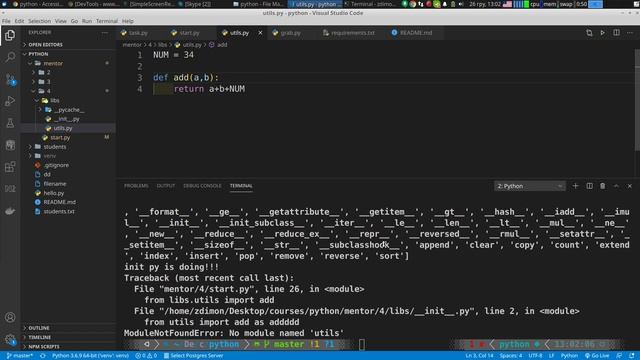Maximize the panel with chevron up

616,186
